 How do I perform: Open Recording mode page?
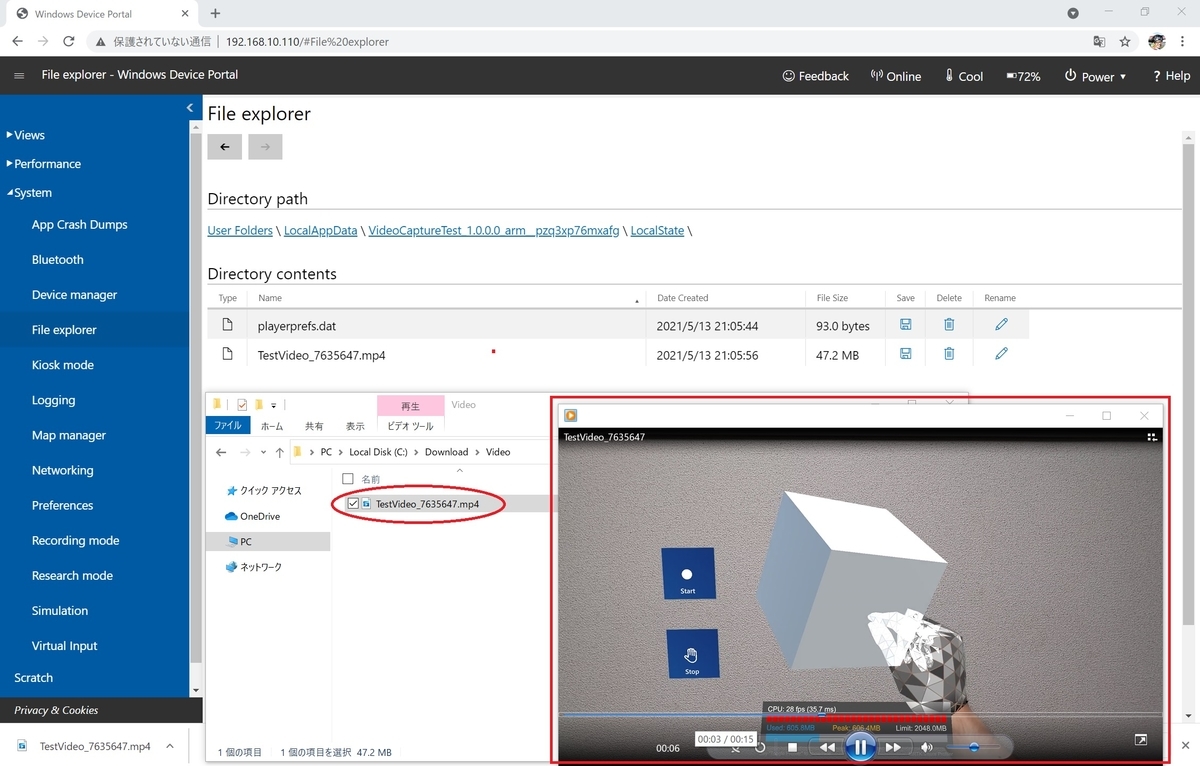[x=75, y=540]
